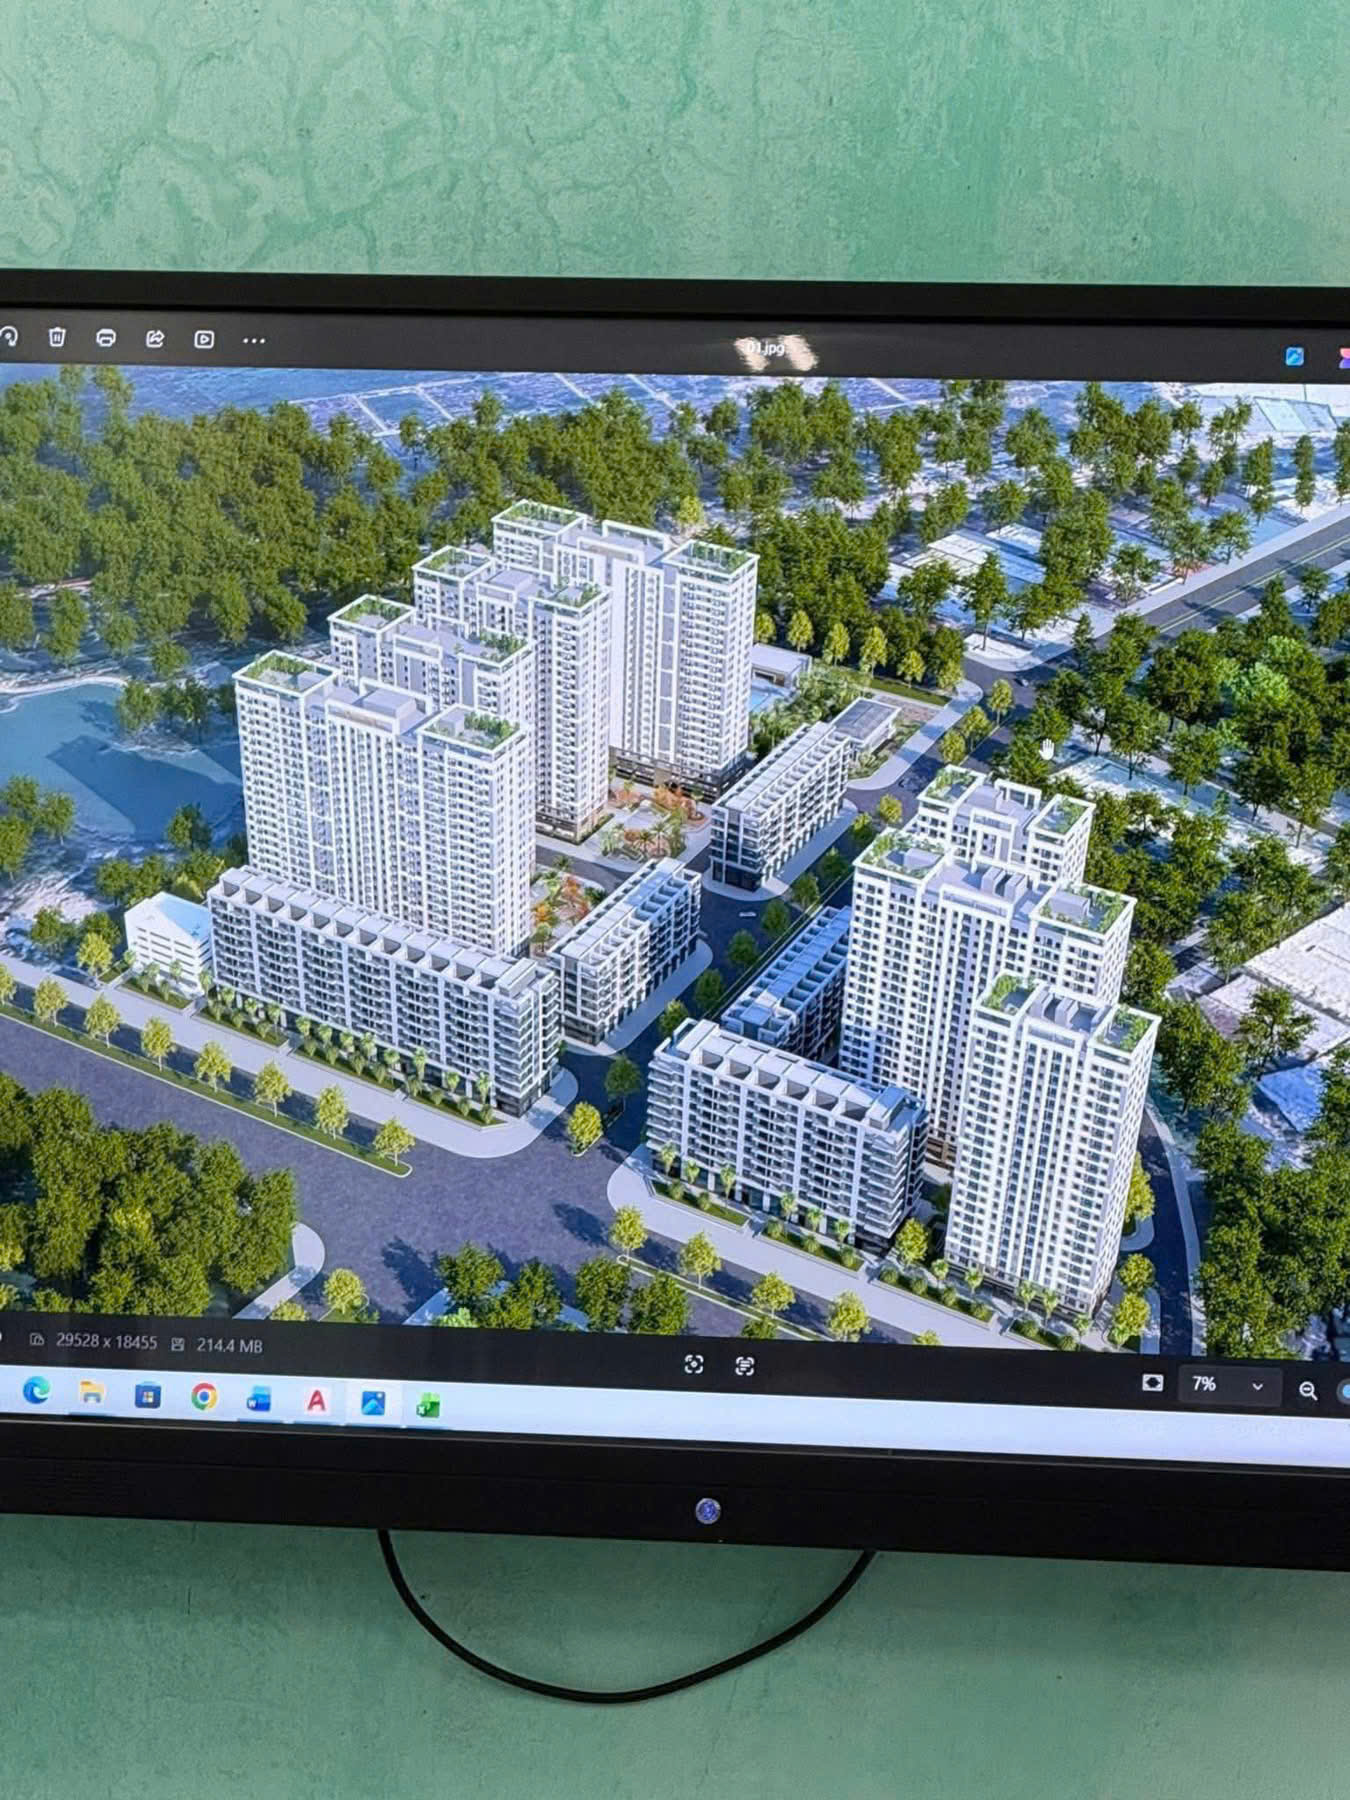Delete the photo with the trash icon
Viewport: 1350px width, 1800px height.
tap(57, 336)
